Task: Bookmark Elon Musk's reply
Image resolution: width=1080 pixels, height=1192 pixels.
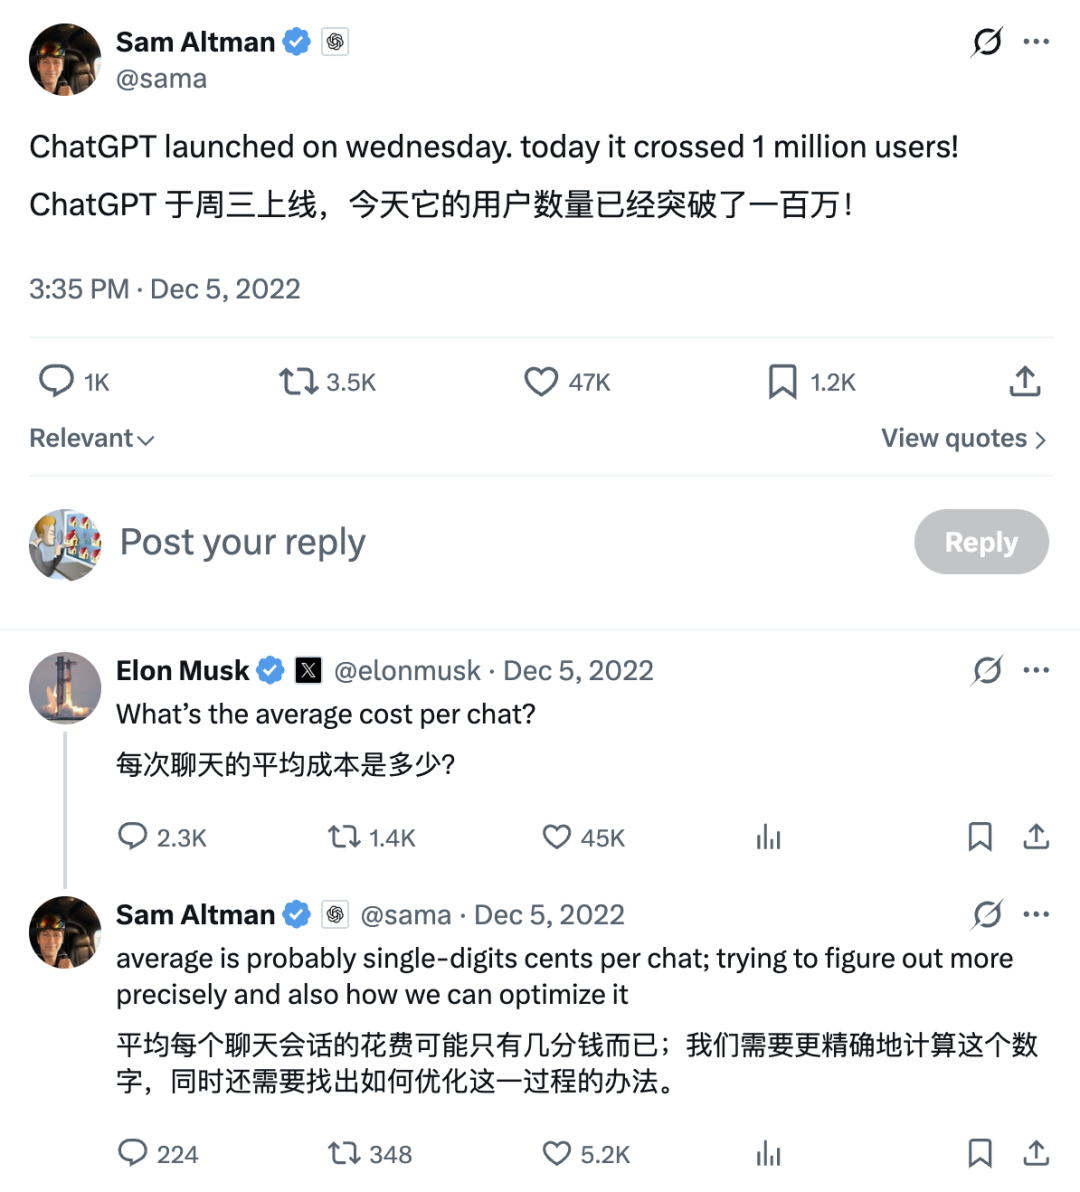Action: point(980,837)
